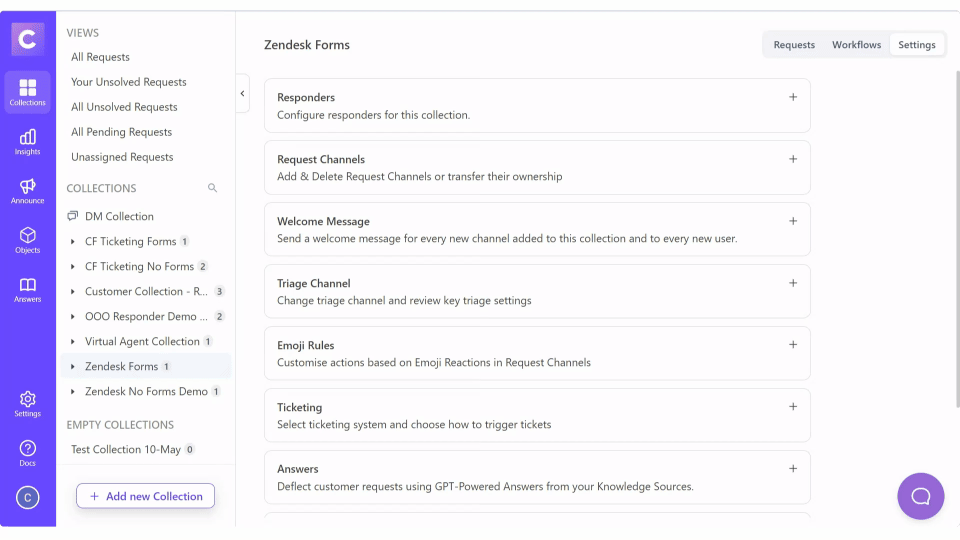Select the DM Collection item
The image size is (960, 540).
[119, 216]
